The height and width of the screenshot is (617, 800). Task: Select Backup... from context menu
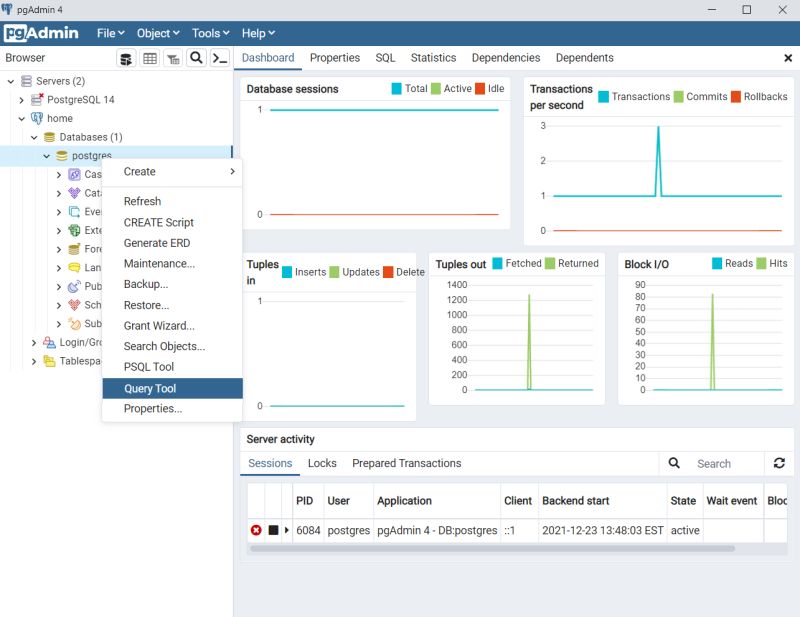pos(172,284)
